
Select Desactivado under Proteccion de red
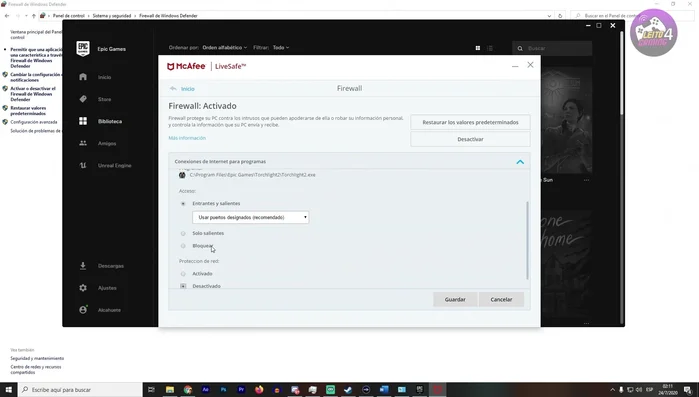point(183,286)
